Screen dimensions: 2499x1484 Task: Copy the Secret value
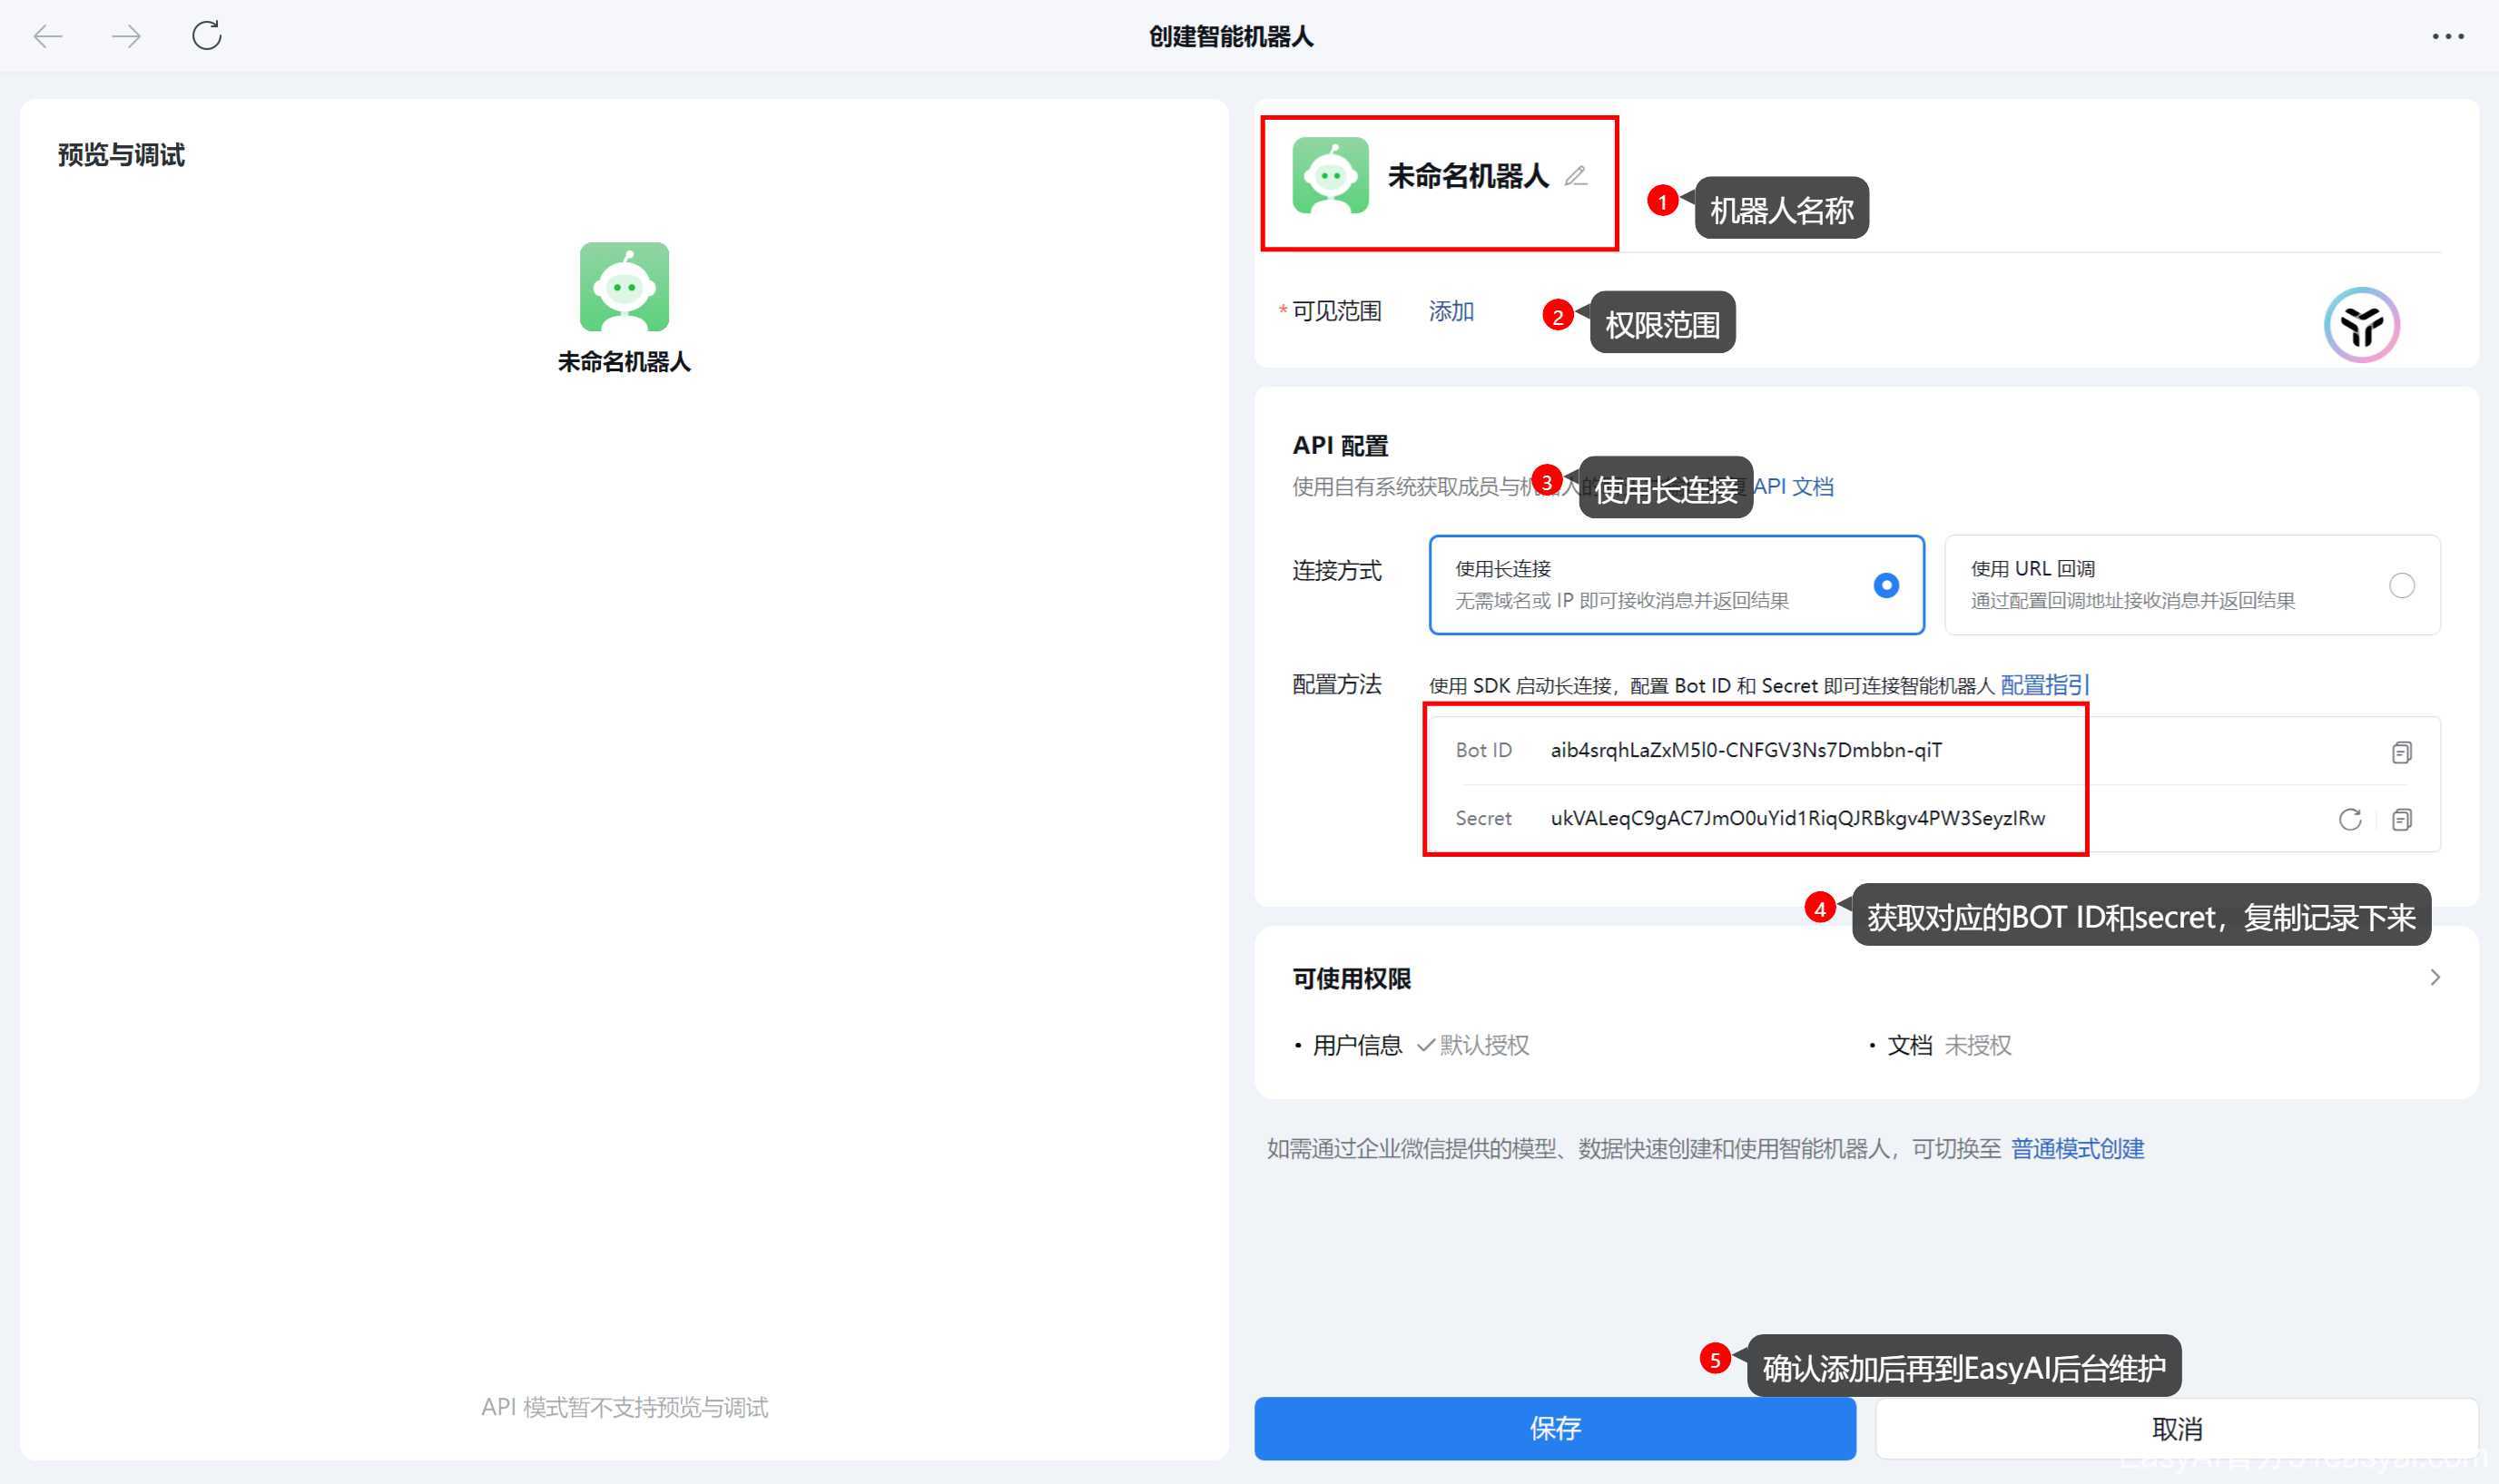coord(2400,820)
